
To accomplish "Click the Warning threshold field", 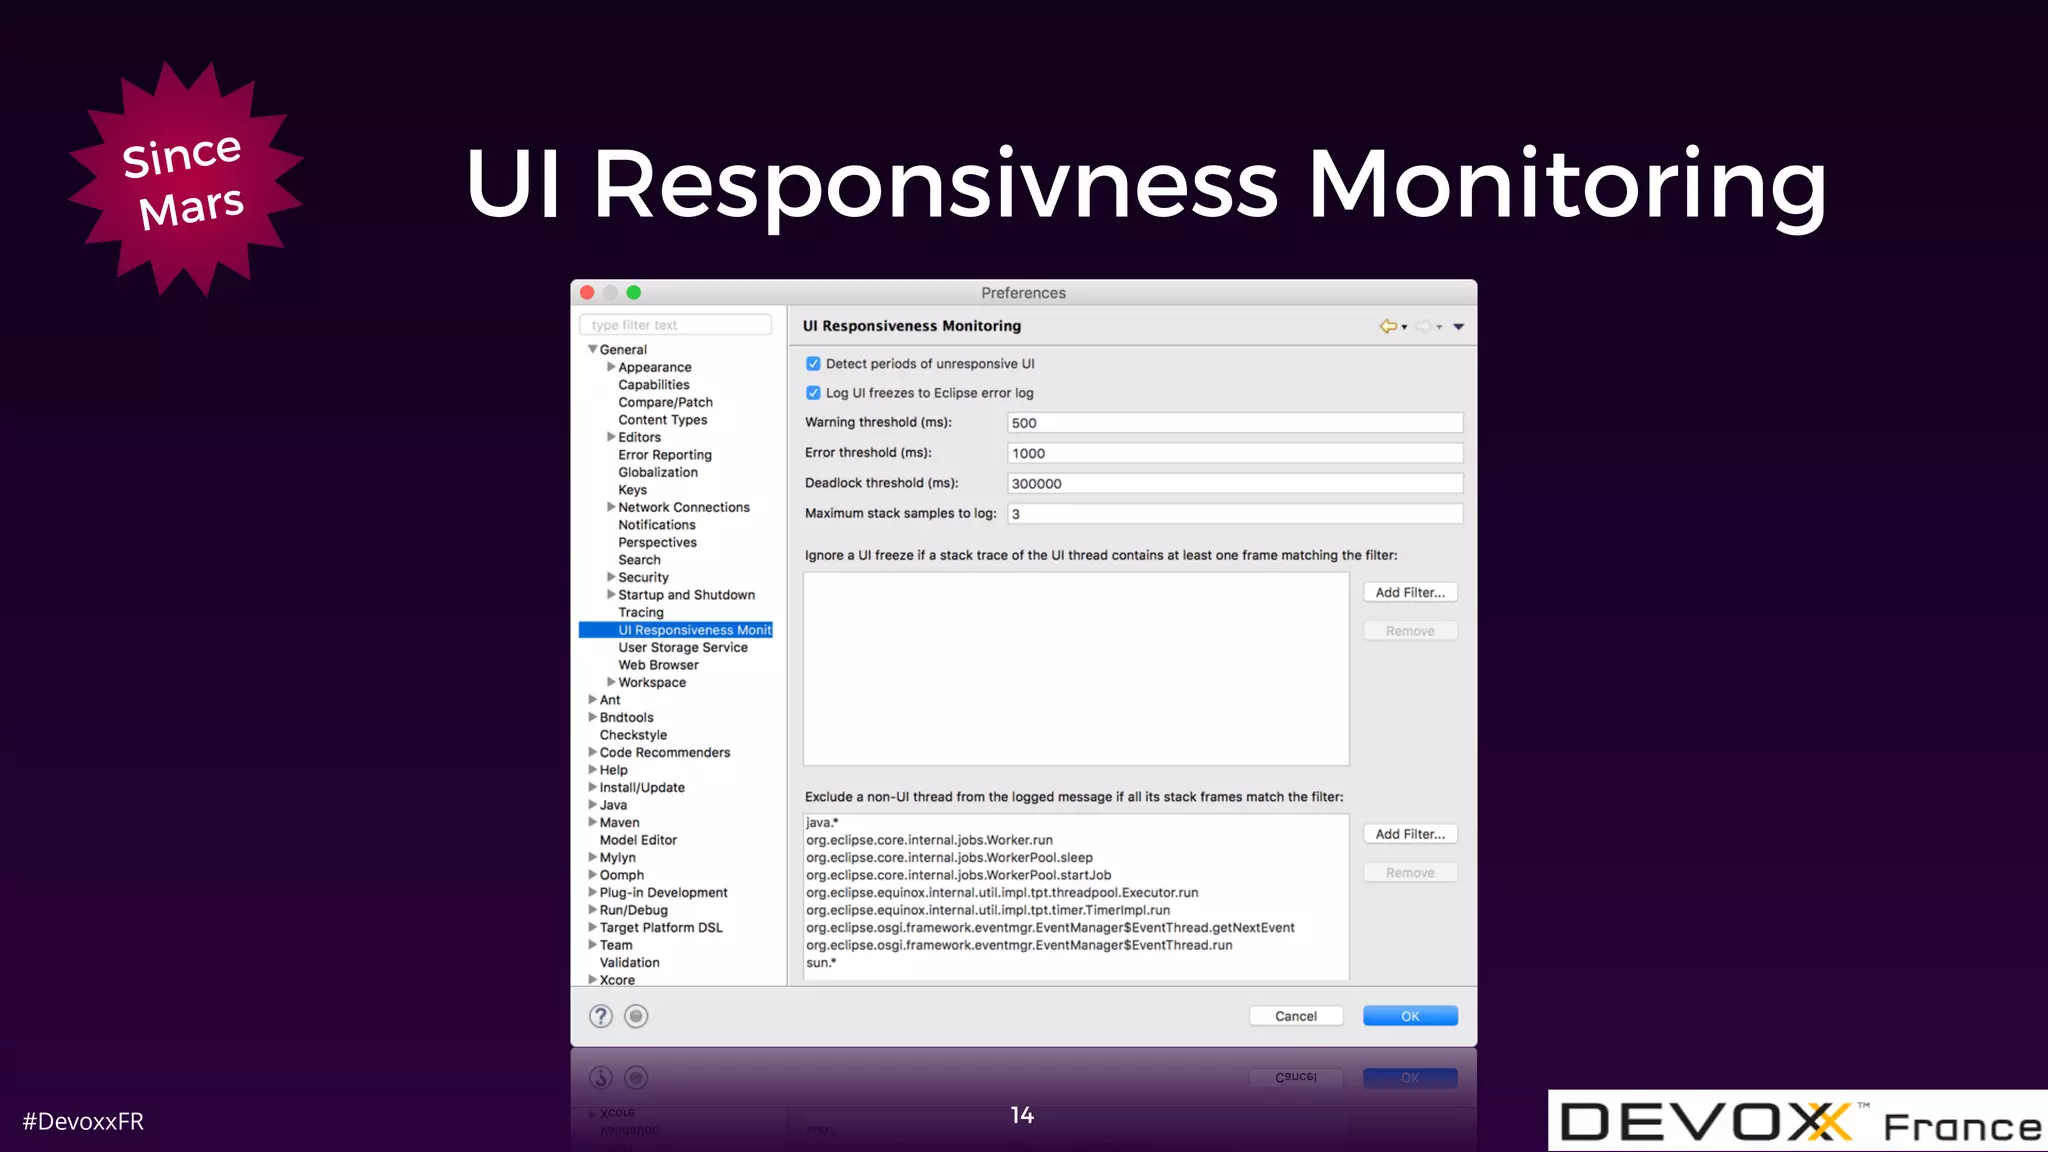I will click(x=1235, y=423).
